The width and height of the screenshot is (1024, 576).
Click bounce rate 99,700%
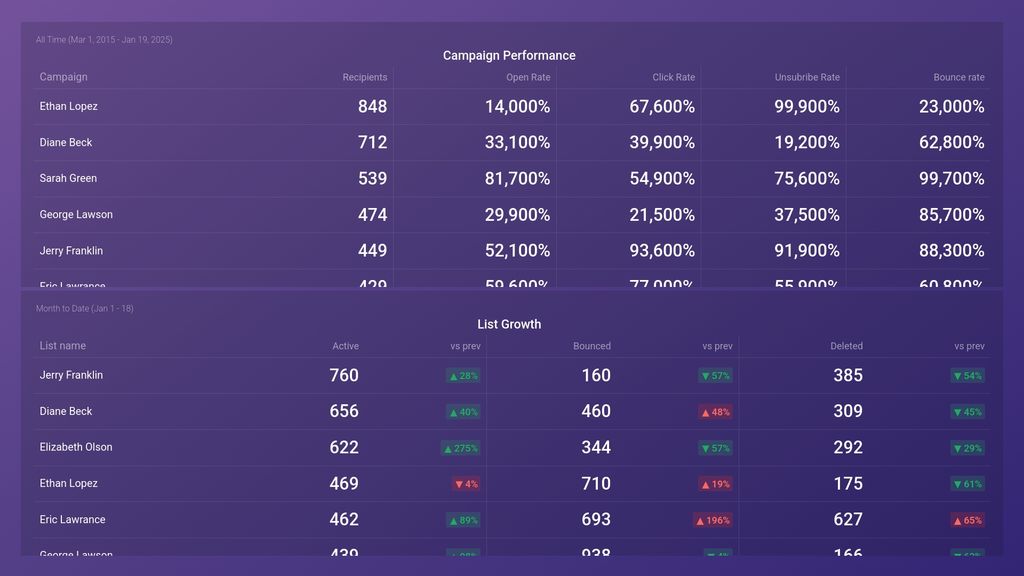click(952, 178)
